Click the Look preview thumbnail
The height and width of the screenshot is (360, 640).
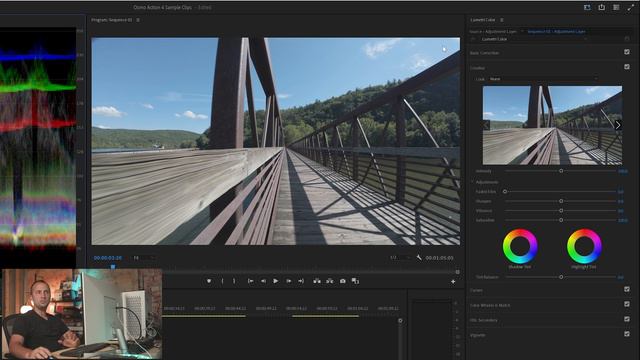coord(552,125)
